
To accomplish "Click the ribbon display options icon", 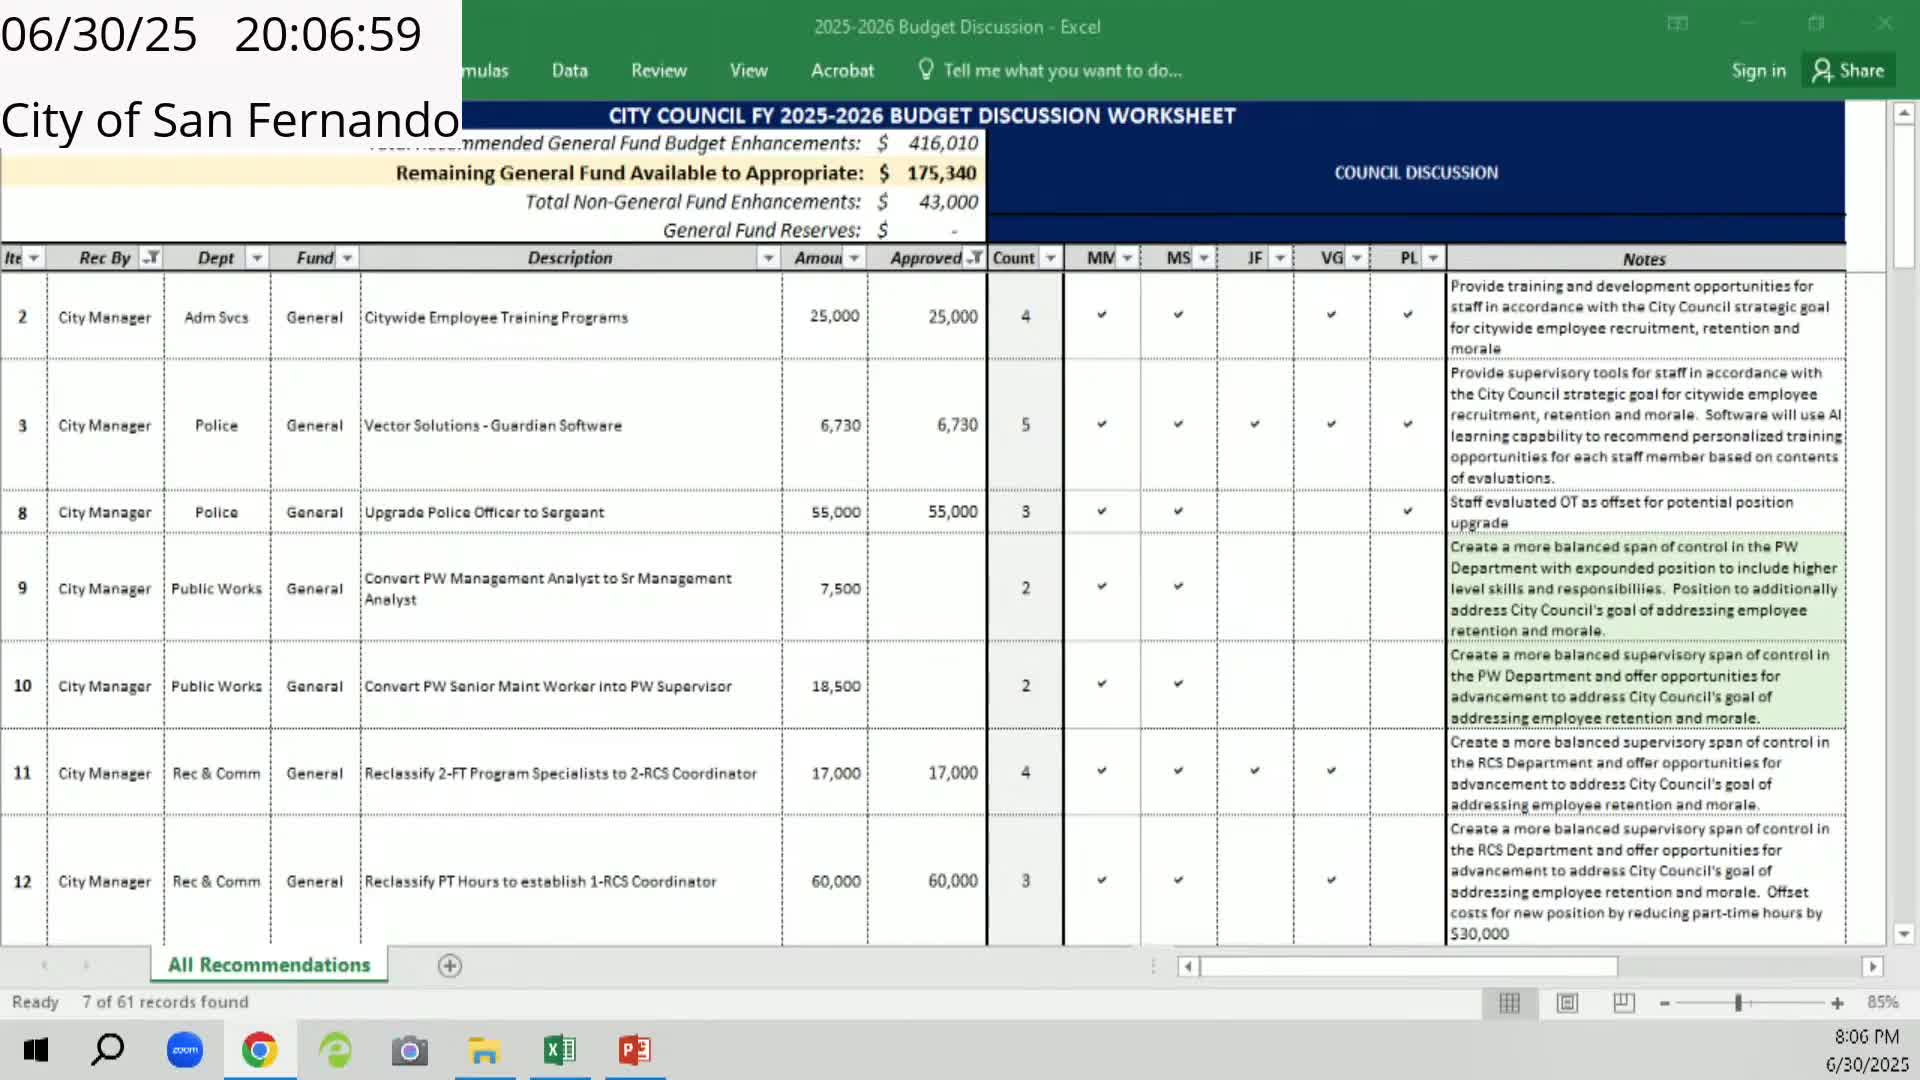I will 1678,24.
